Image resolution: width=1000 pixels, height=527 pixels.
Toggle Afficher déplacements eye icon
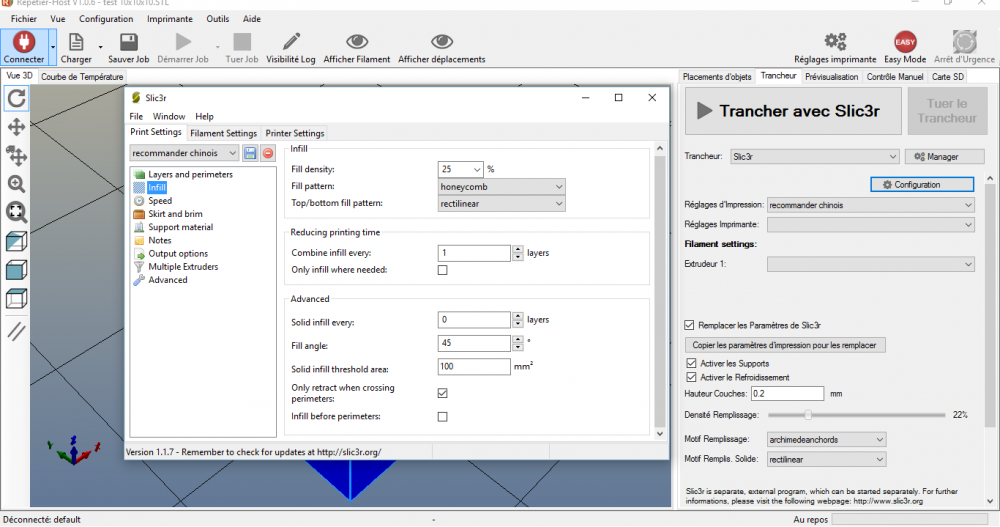coord(442,42)
